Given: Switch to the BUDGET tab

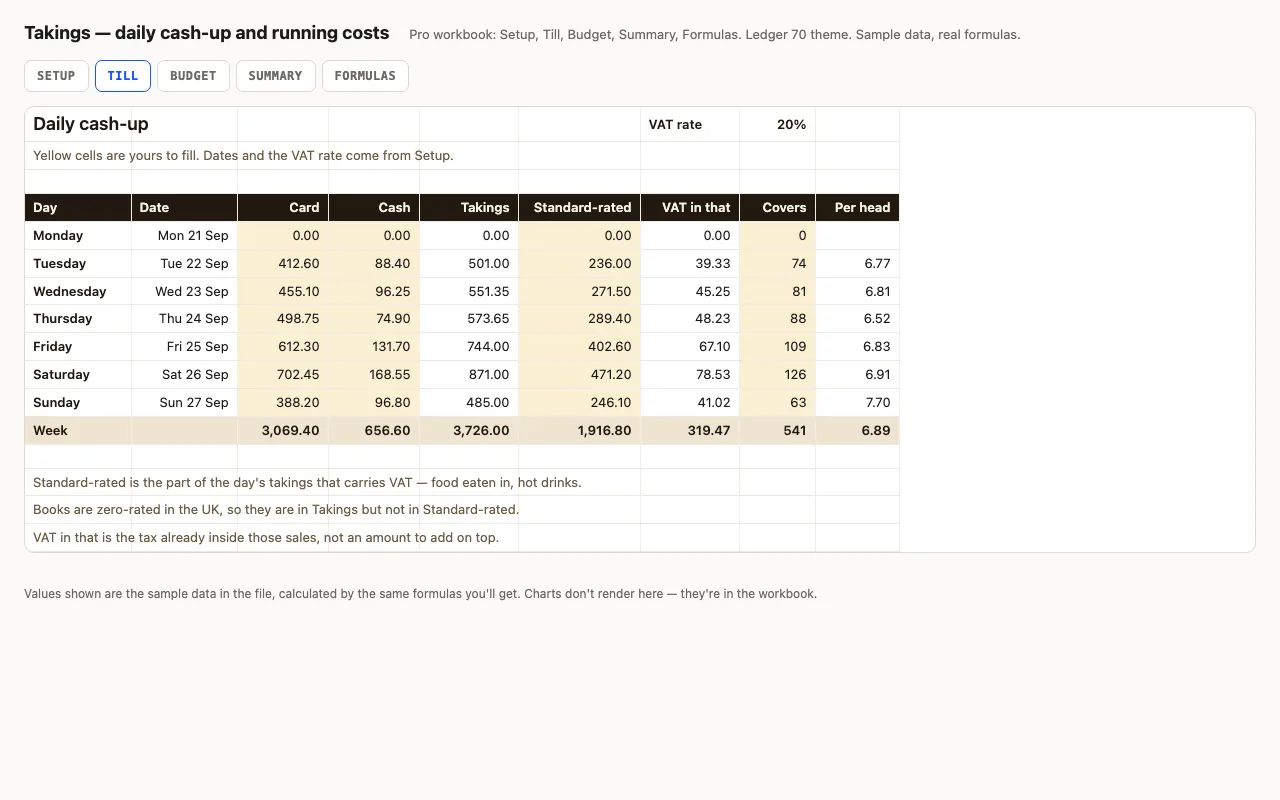Looking at the screenshot, I should click(193, 76).
